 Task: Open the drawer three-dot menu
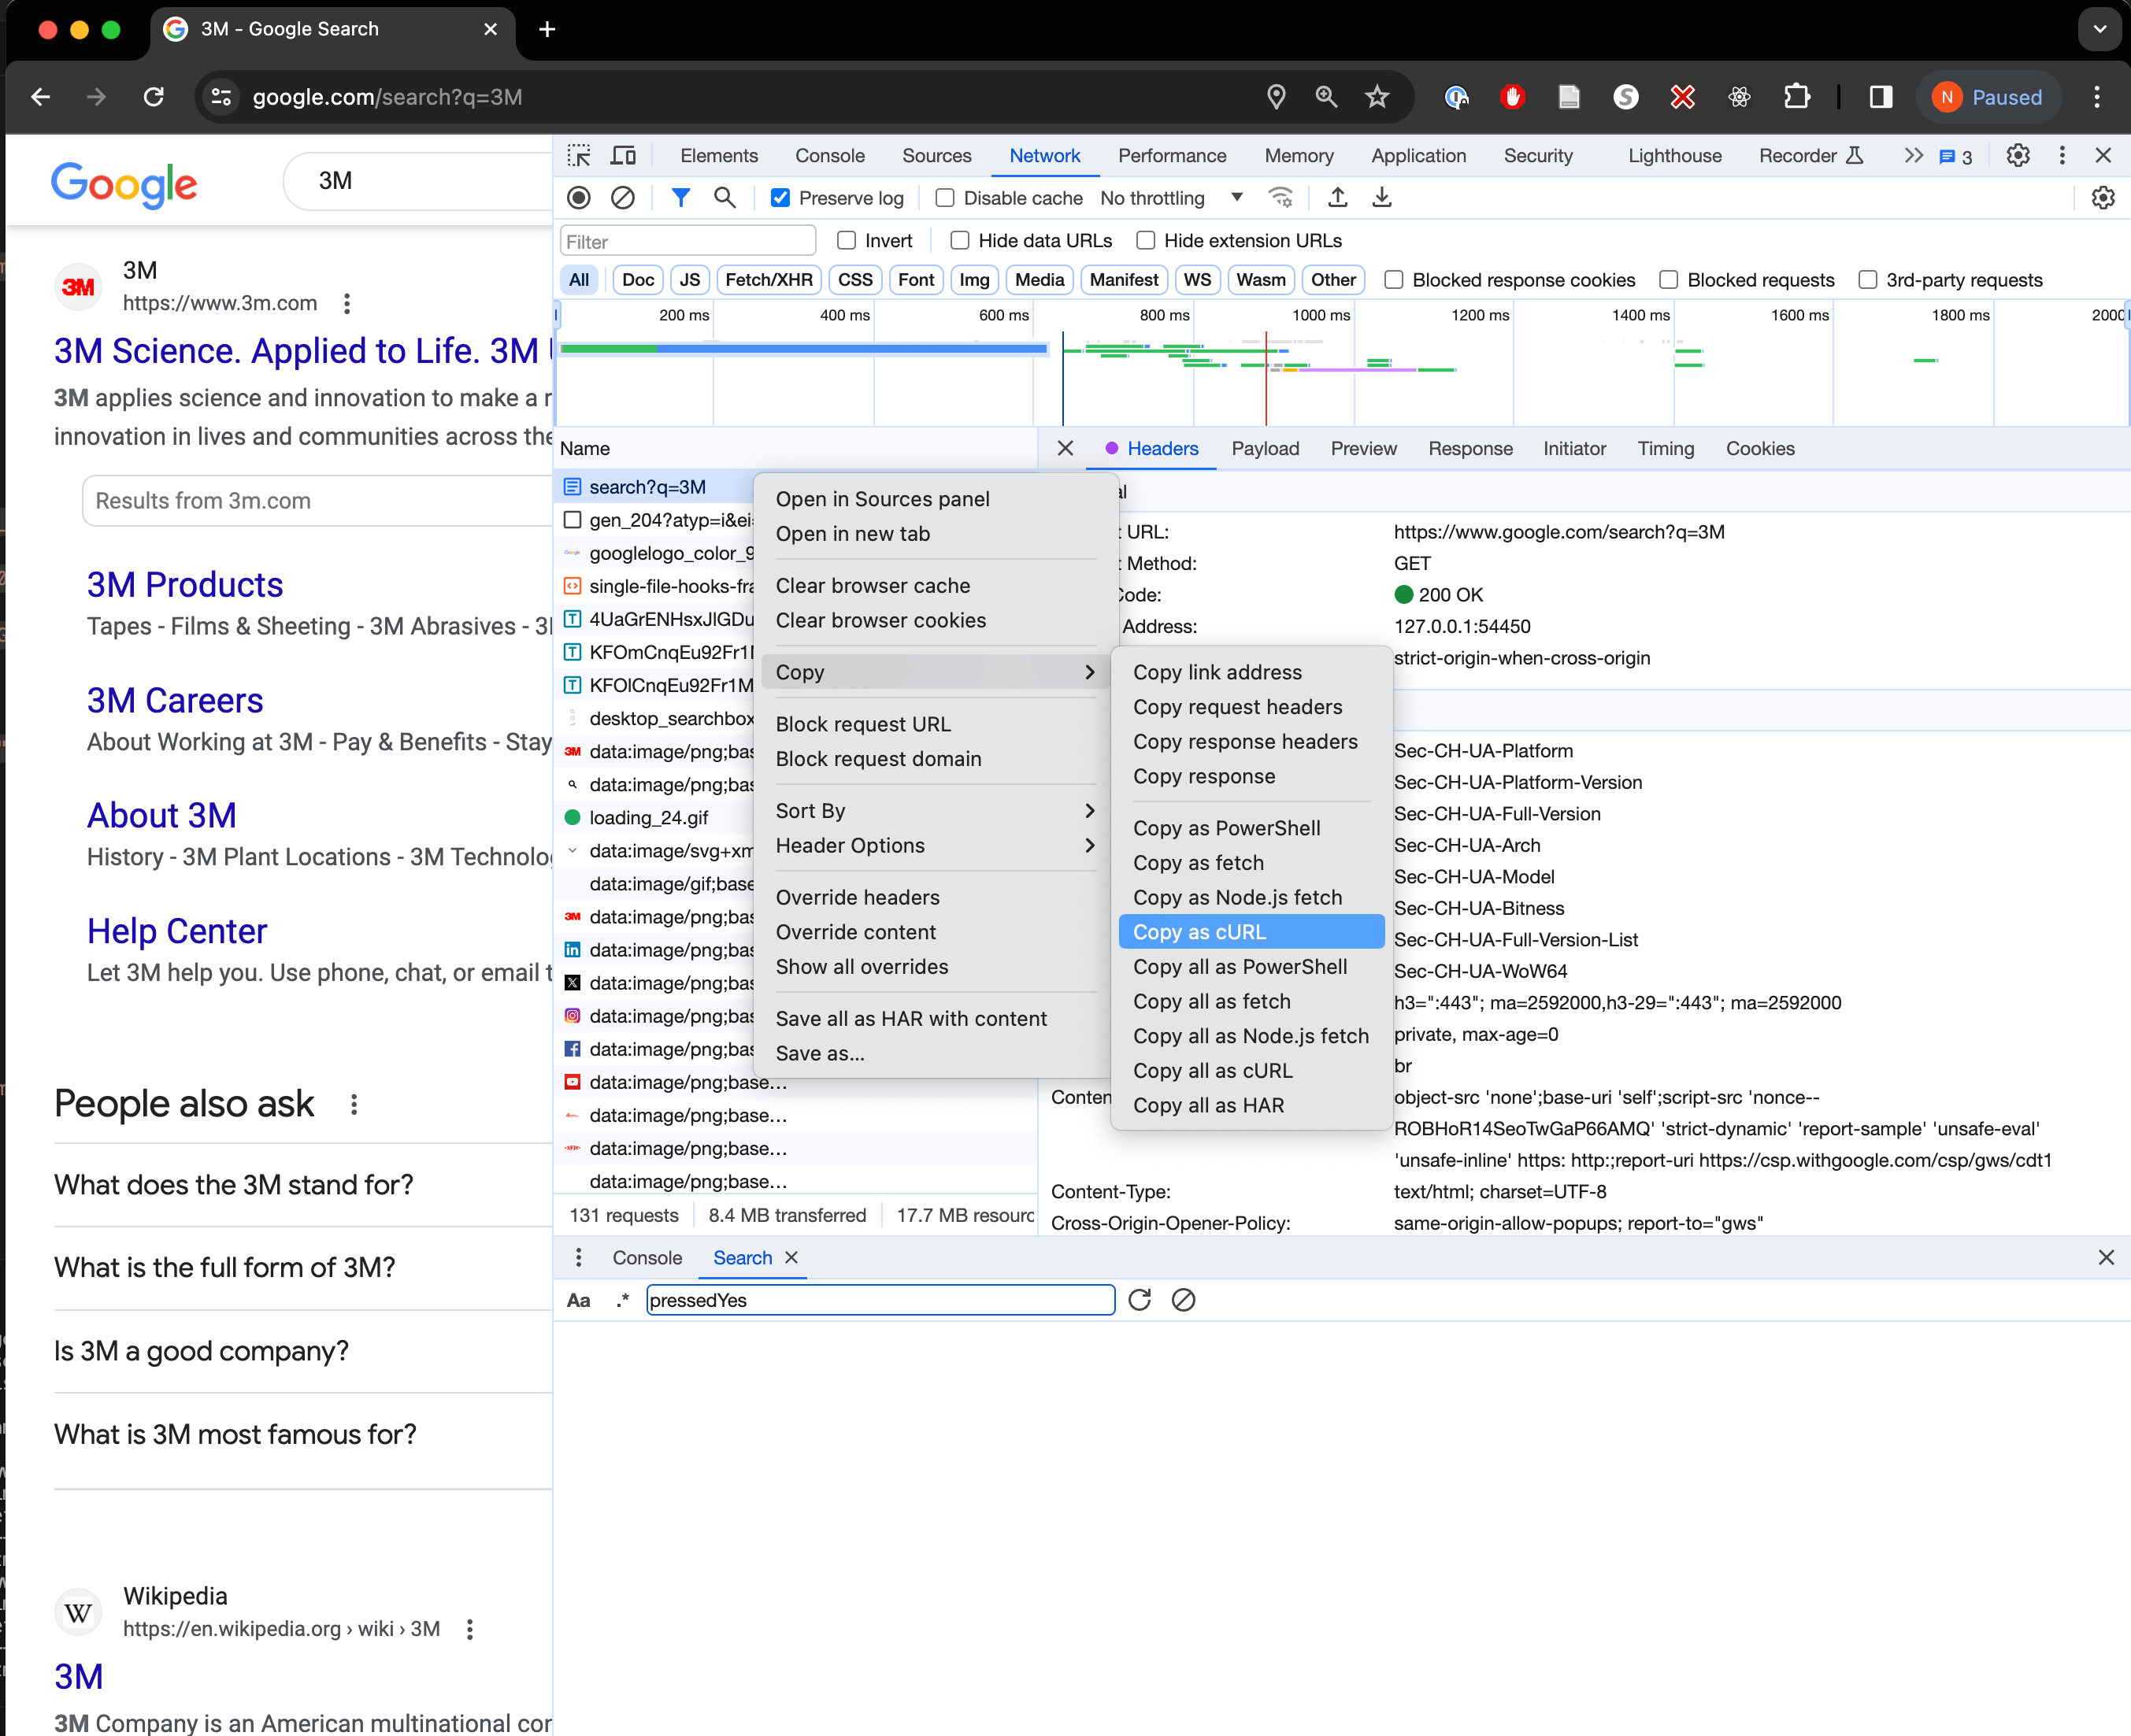point(578,1258)
